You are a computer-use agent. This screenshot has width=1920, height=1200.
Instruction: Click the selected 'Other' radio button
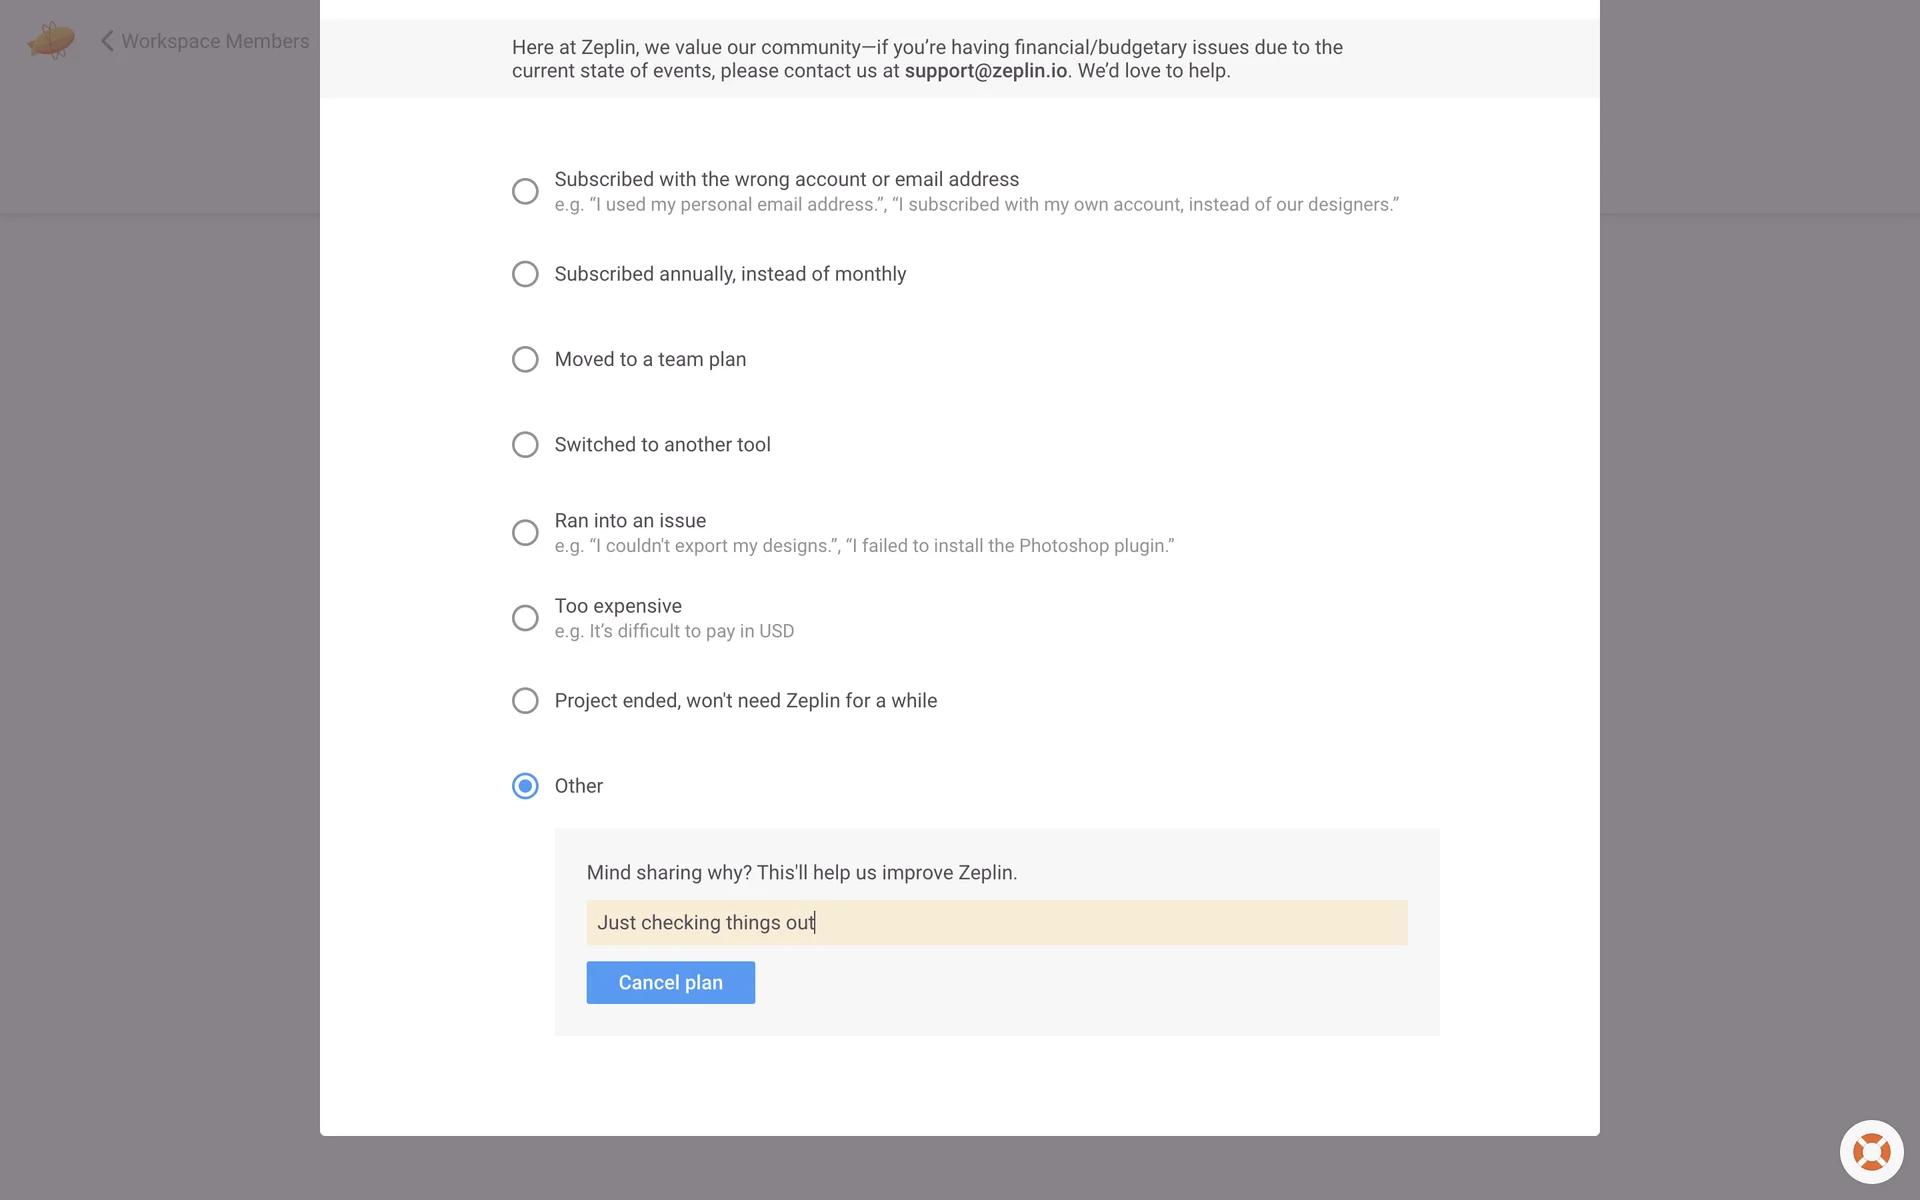[x=525, y=786]
